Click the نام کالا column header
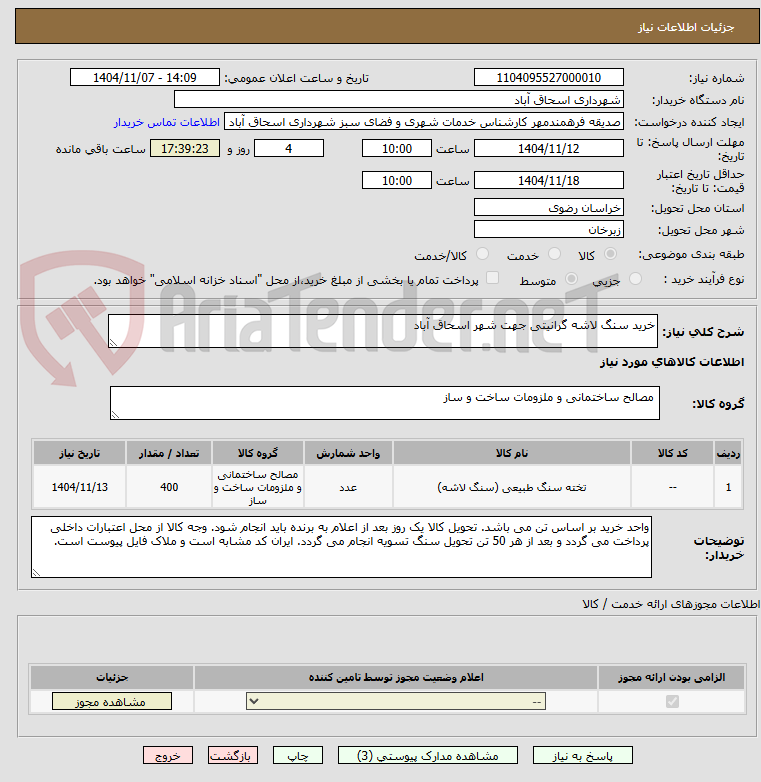This screenshot has width=761, height=782. click(512, 453)
